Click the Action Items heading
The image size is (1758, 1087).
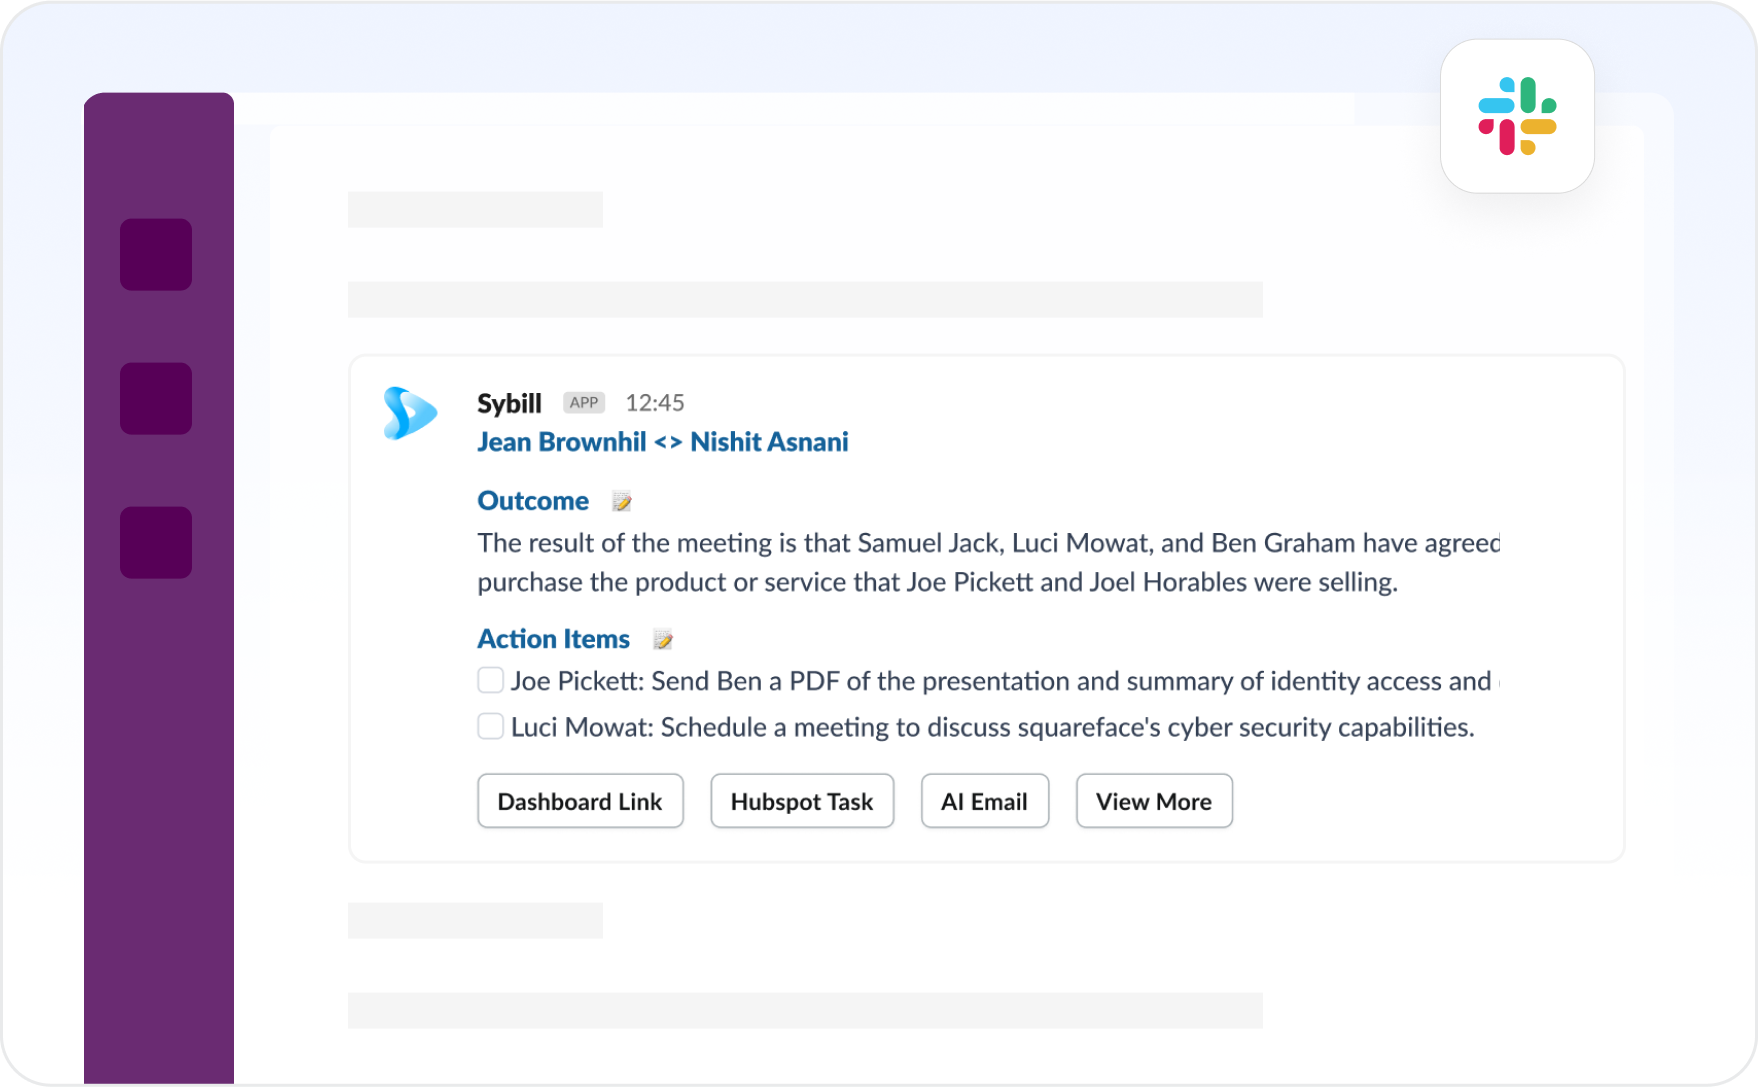click(553, 639)
